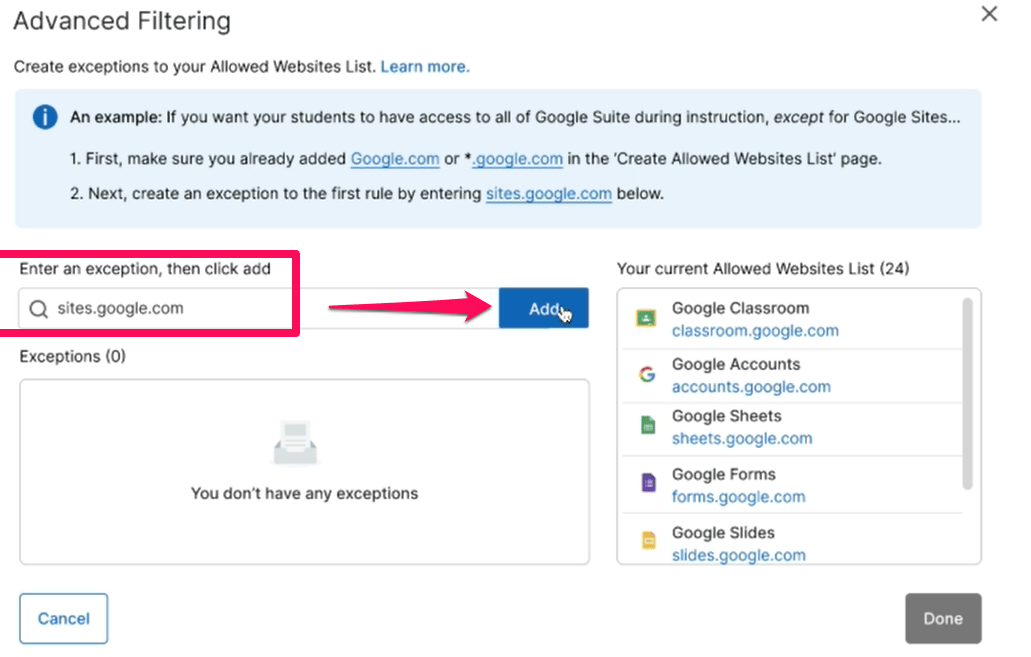Click the empty exceptions inbox icon

tap(295, 443)
